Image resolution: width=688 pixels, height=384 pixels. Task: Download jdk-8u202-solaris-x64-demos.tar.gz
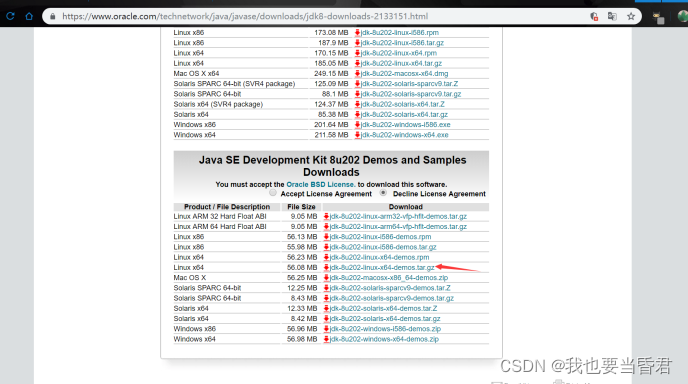(385, 319)
